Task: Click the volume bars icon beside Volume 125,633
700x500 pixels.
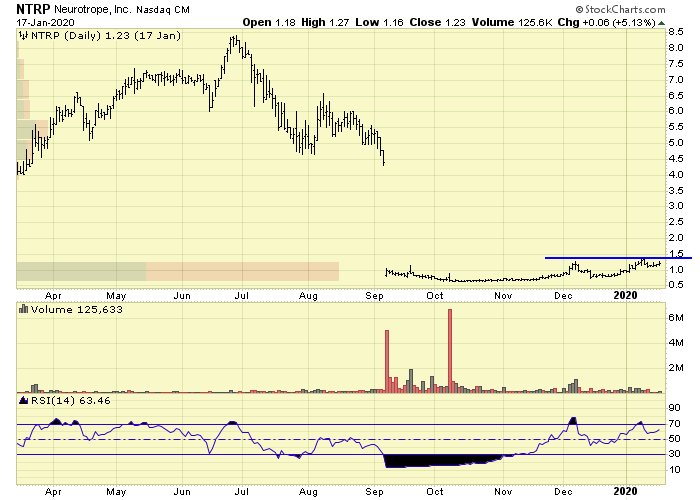Action: click(x=24, y=309)
